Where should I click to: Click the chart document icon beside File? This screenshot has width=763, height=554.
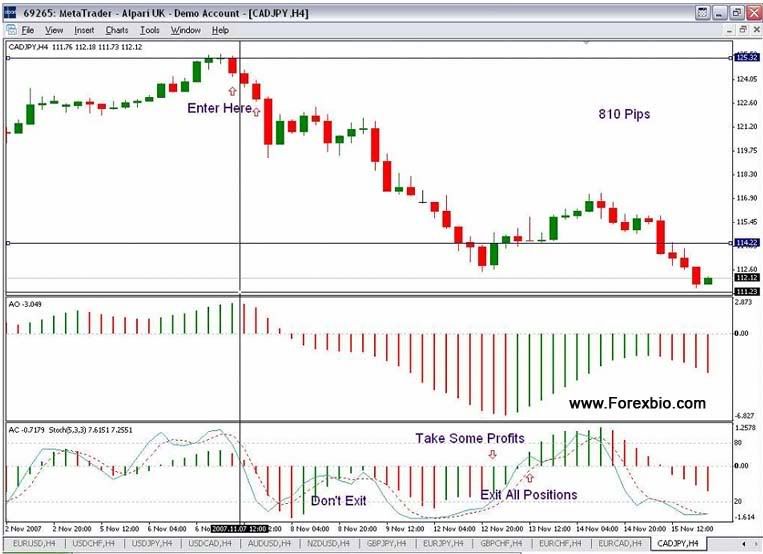tap(11, 30)
